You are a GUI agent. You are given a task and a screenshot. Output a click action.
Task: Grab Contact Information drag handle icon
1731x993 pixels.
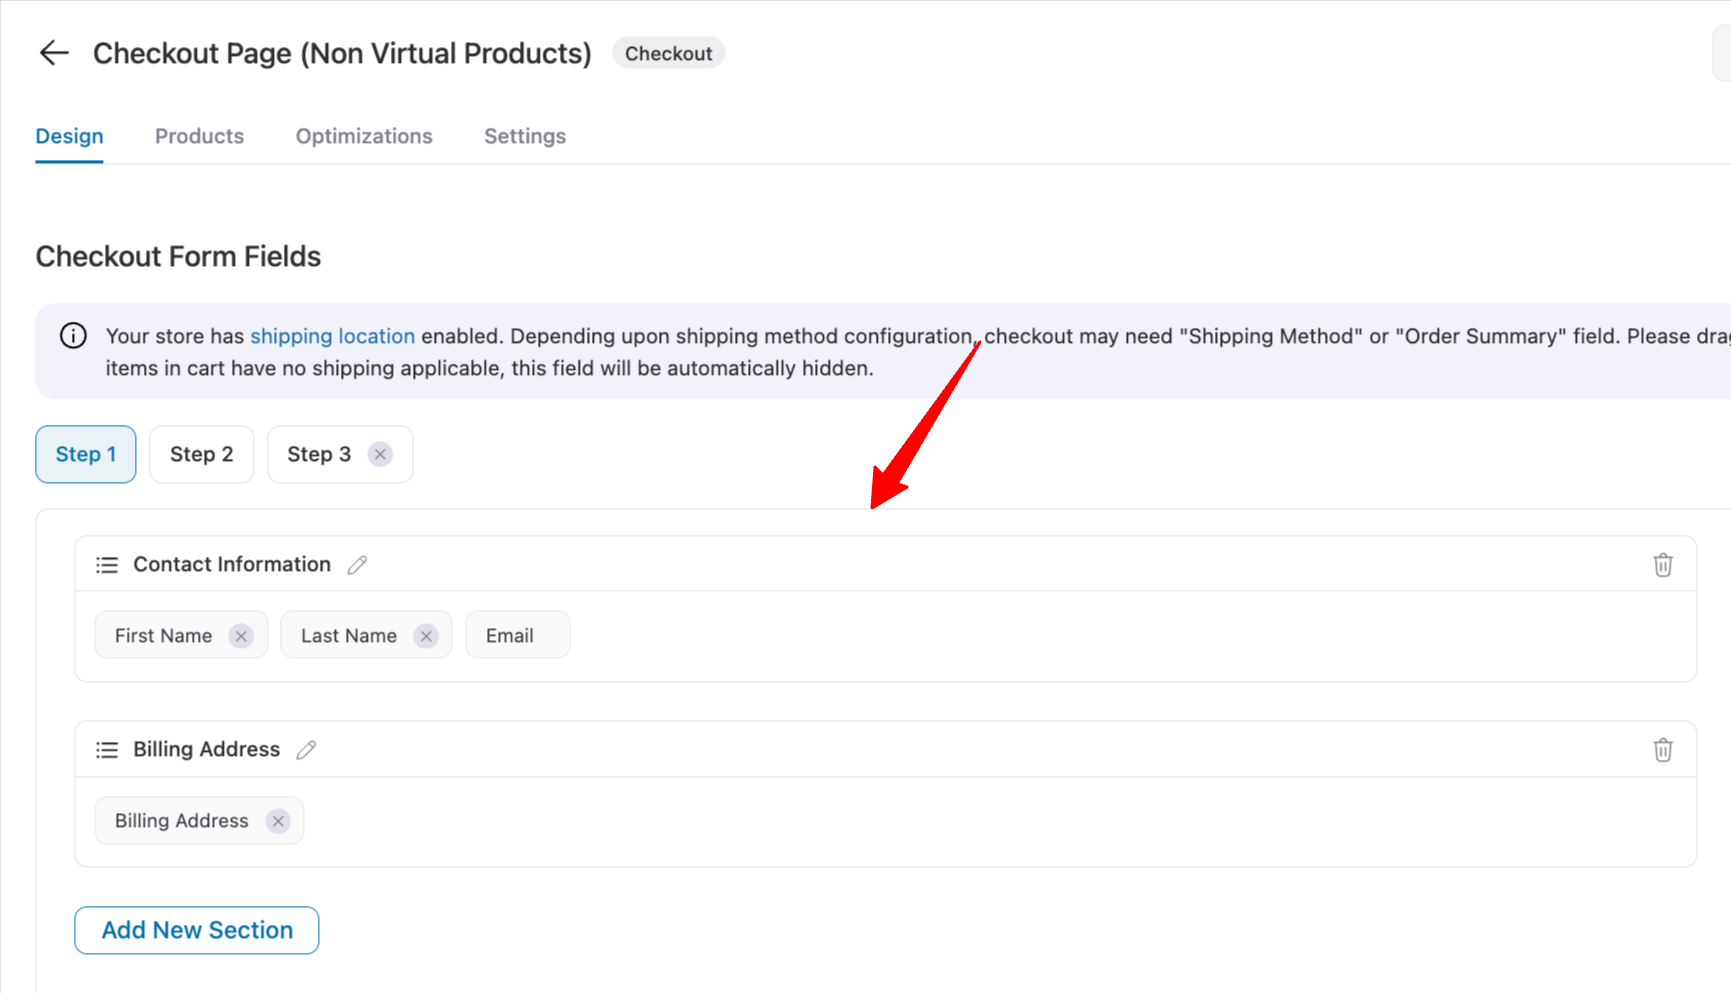107,565
